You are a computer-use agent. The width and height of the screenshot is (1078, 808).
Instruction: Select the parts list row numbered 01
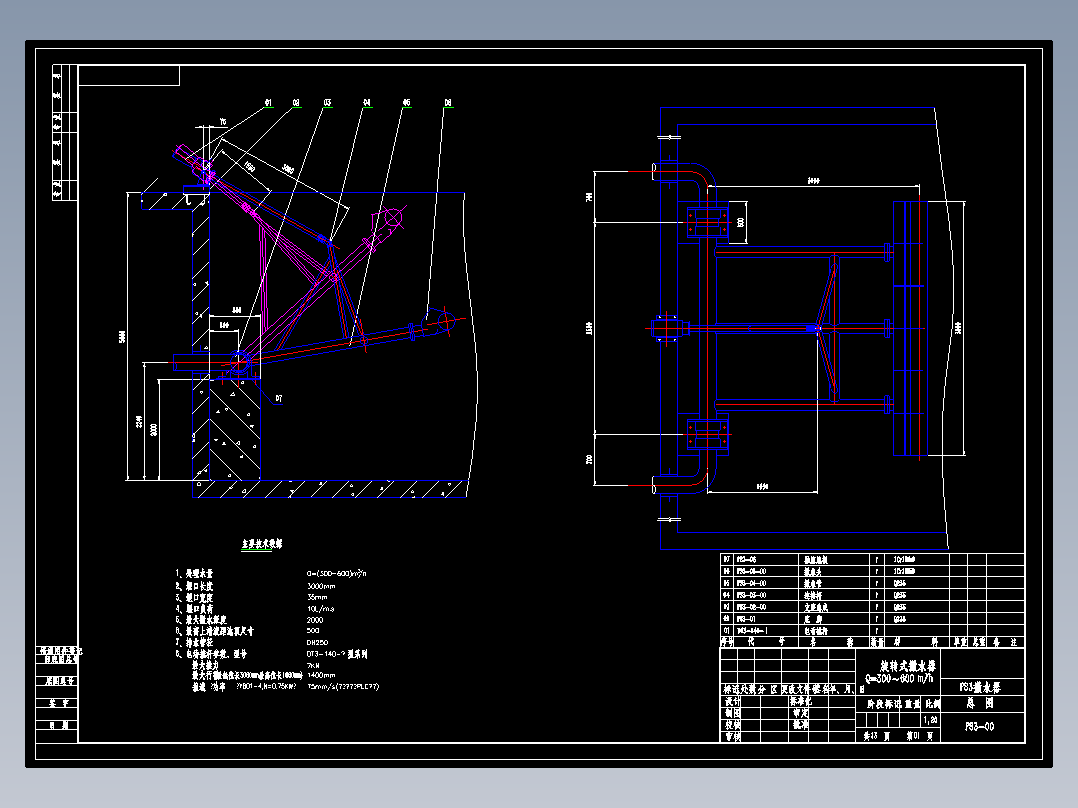[x=872, y=631]
